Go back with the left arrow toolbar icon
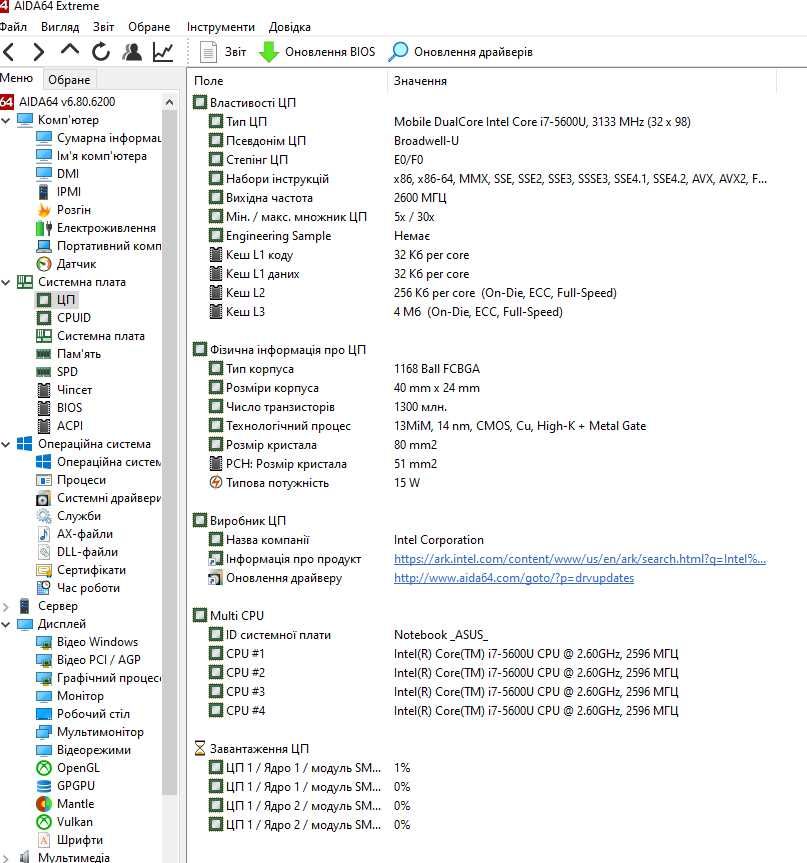Screen dimensions: 807x863 click(x=9, y=52)
